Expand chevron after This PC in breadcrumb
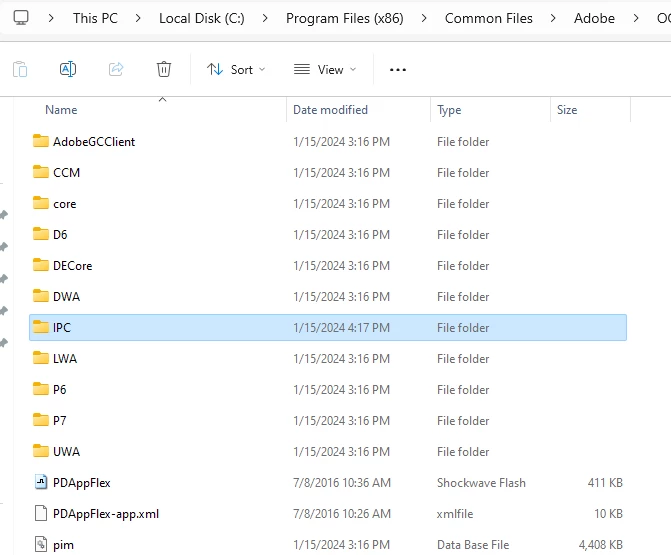Image resolution: width=671 pixels, height=555 pixels. [x=138, y=18]
